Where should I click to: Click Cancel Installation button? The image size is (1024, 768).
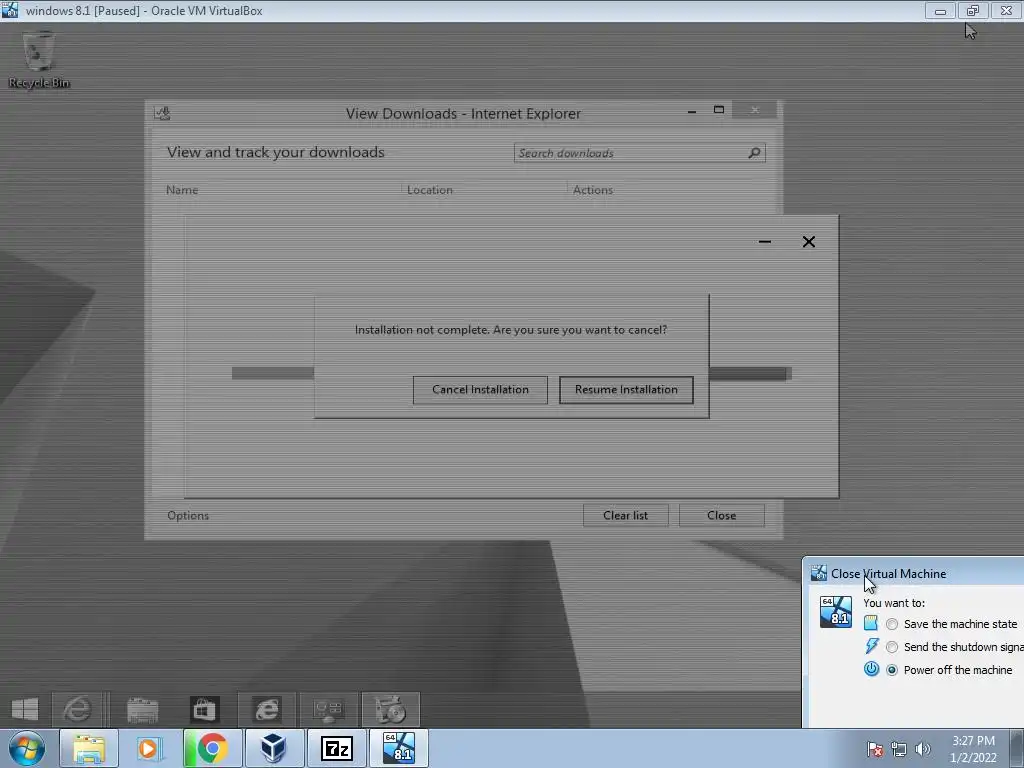[x=480, y=390]
